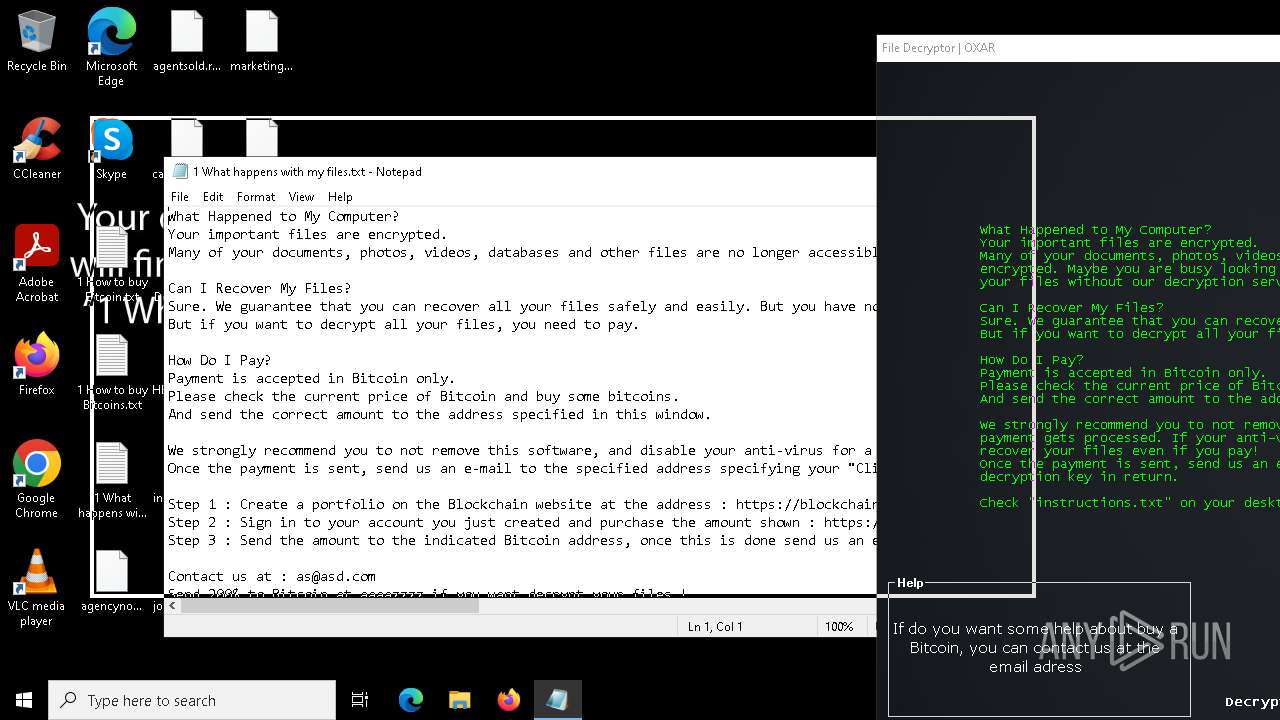Open the View menu in Notepad
This screenshot has width=1280, height=720.
301,197
